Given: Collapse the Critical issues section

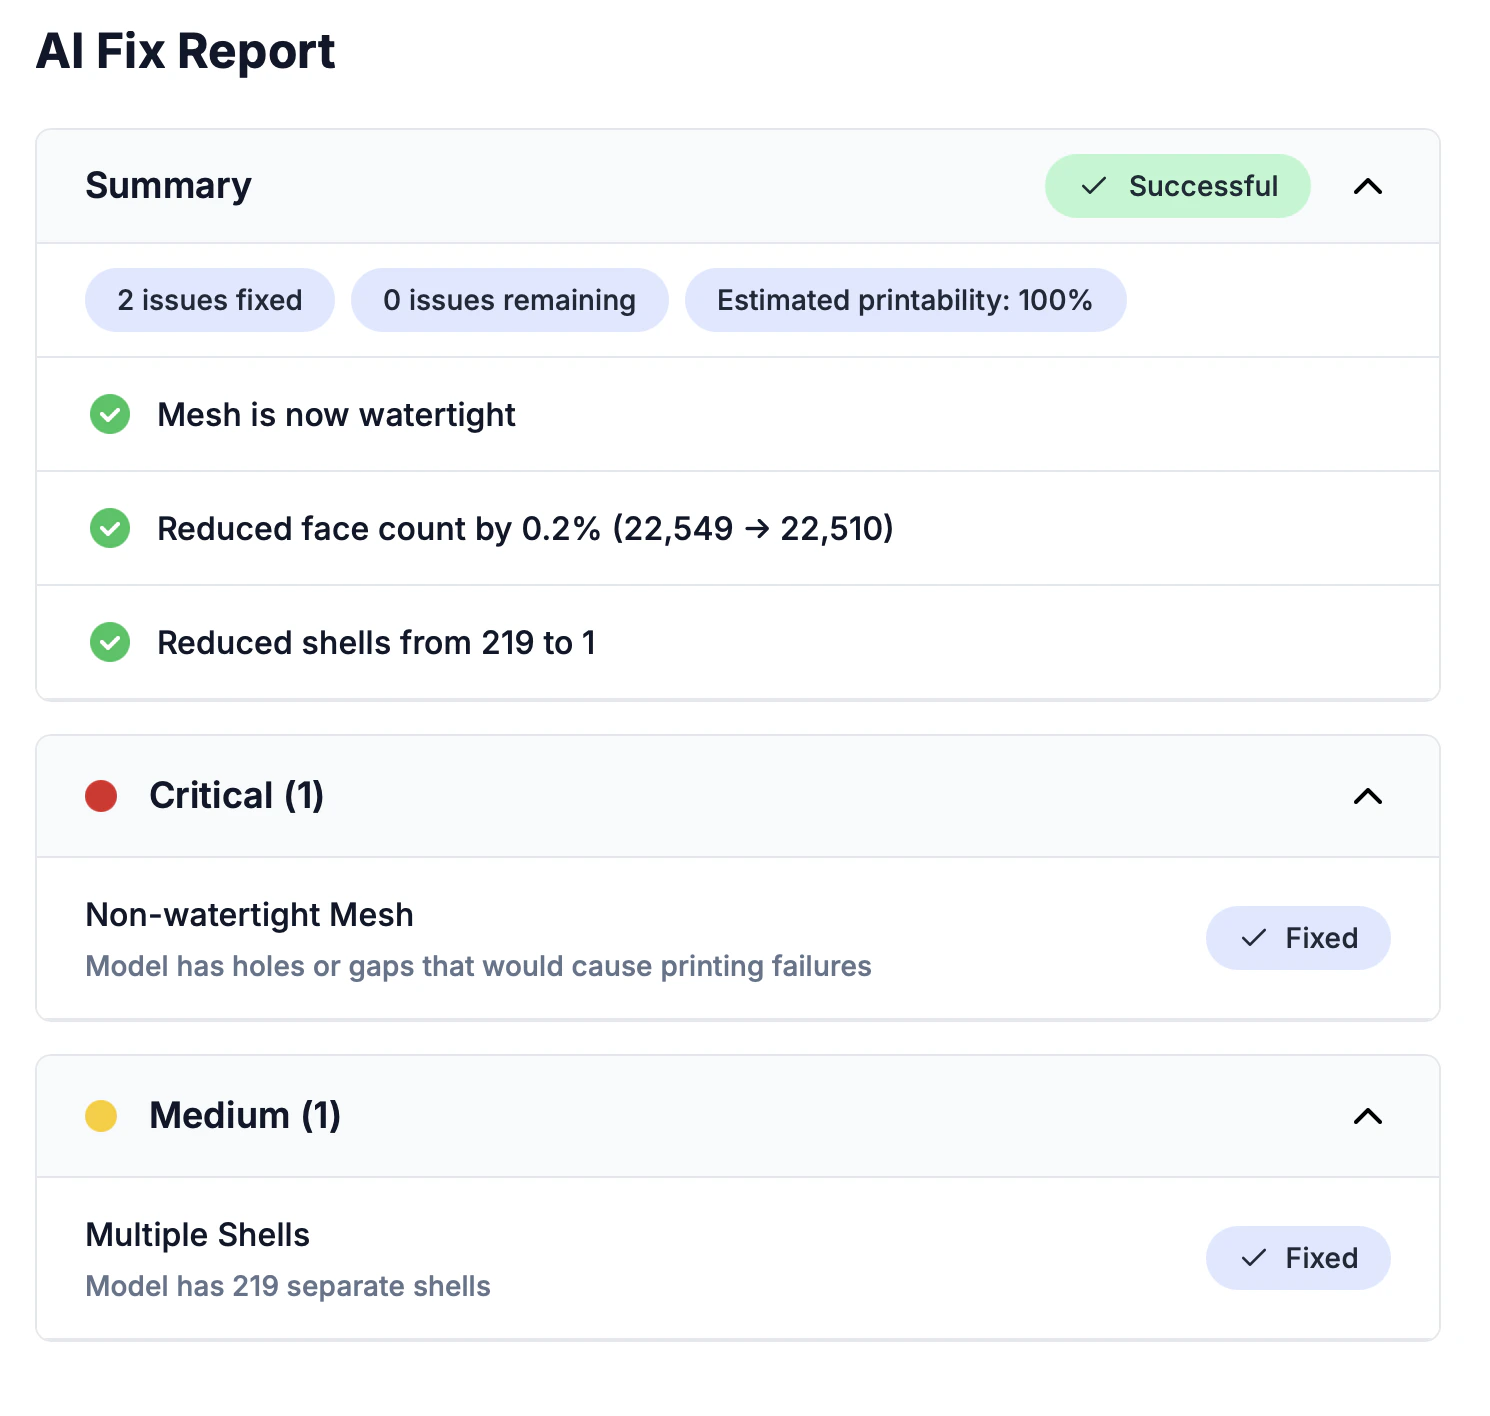Looking at the screenshot, I should coord(1368,797).
